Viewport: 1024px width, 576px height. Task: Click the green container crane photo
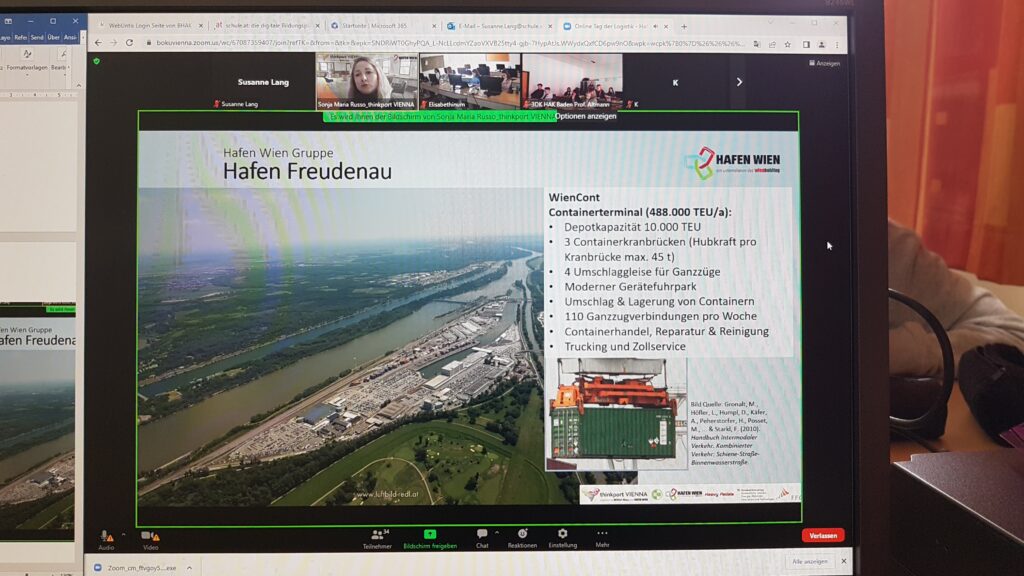(616, 414)
